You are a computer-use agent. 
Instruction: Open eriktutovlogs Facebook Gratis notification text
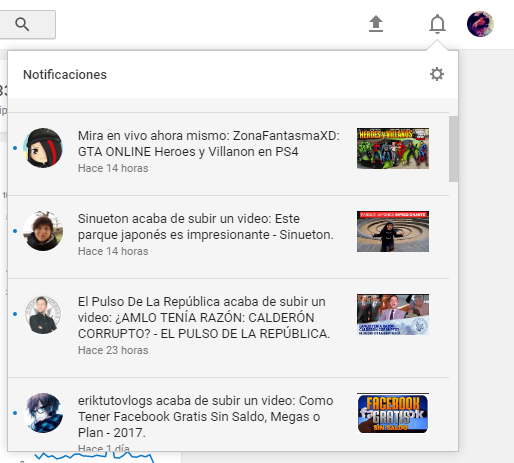tap(205, 416)
